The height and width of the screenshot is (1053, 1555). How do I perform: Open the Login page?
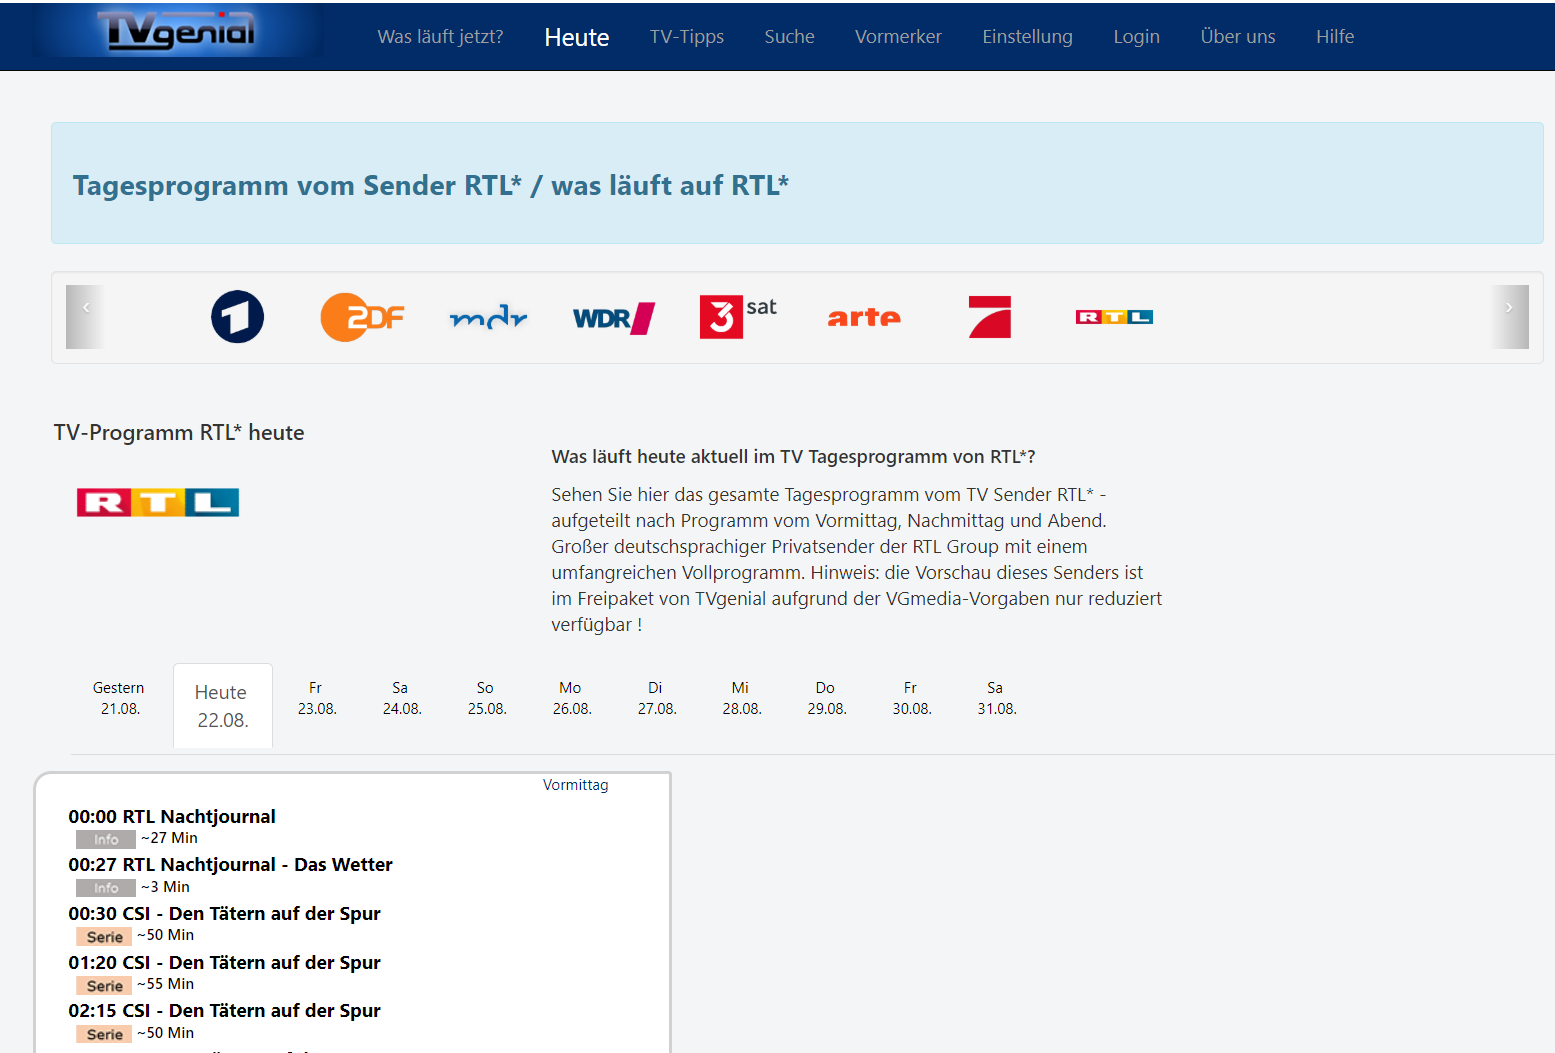(x=1136, y=37)
